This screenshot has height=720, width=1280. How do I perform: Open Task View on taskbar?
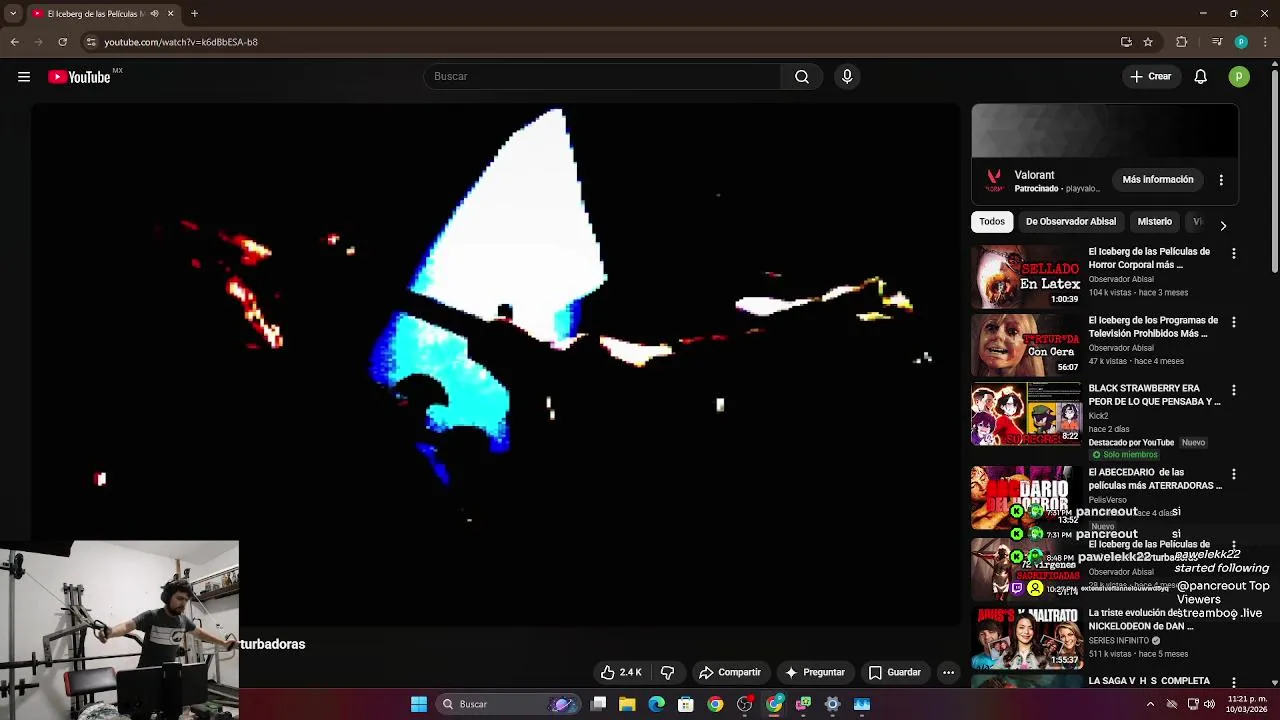tap(598, 704)
